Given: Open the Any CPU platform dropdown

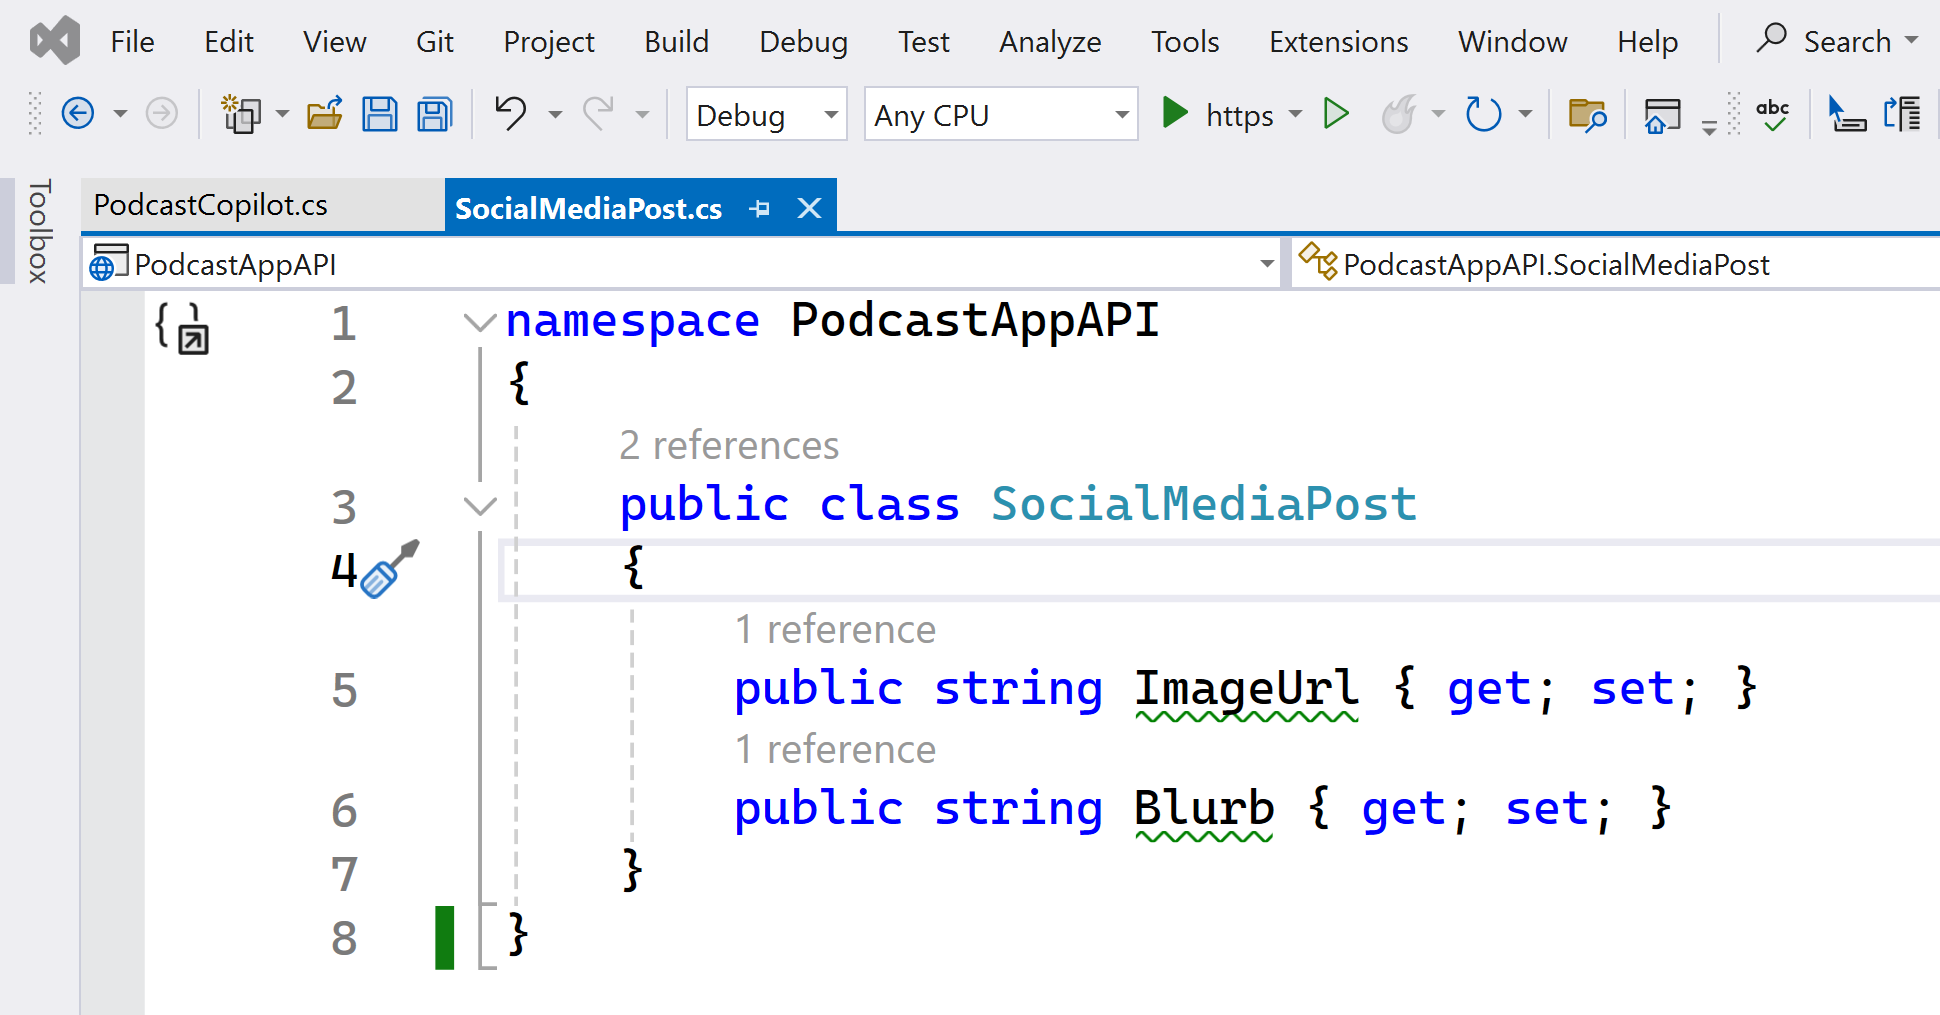Looking at the screenshot, I should coord(1122,114).
